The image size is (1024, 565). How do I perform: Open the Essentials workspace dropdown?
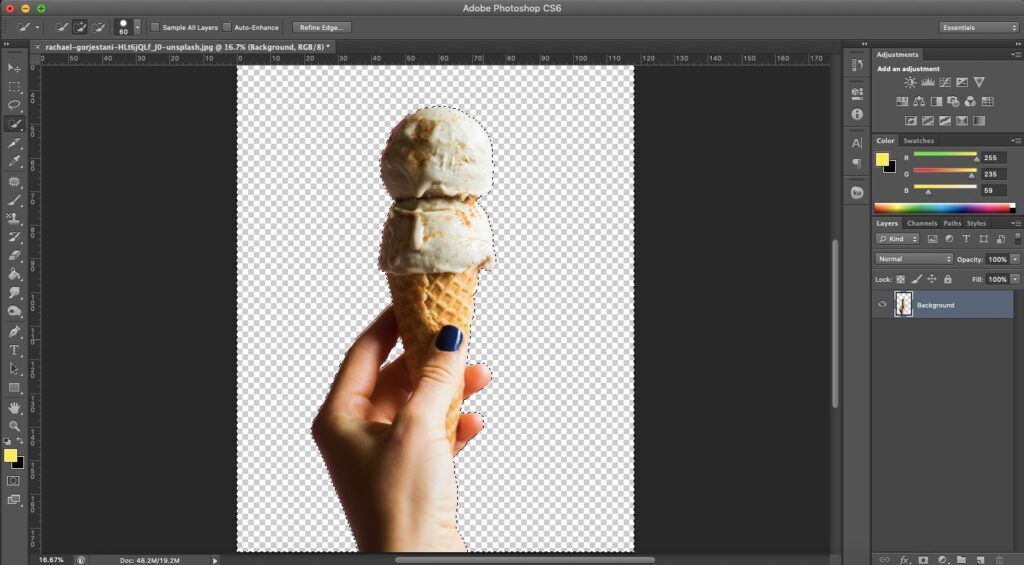pyautogui.click(x=978, y=27)
